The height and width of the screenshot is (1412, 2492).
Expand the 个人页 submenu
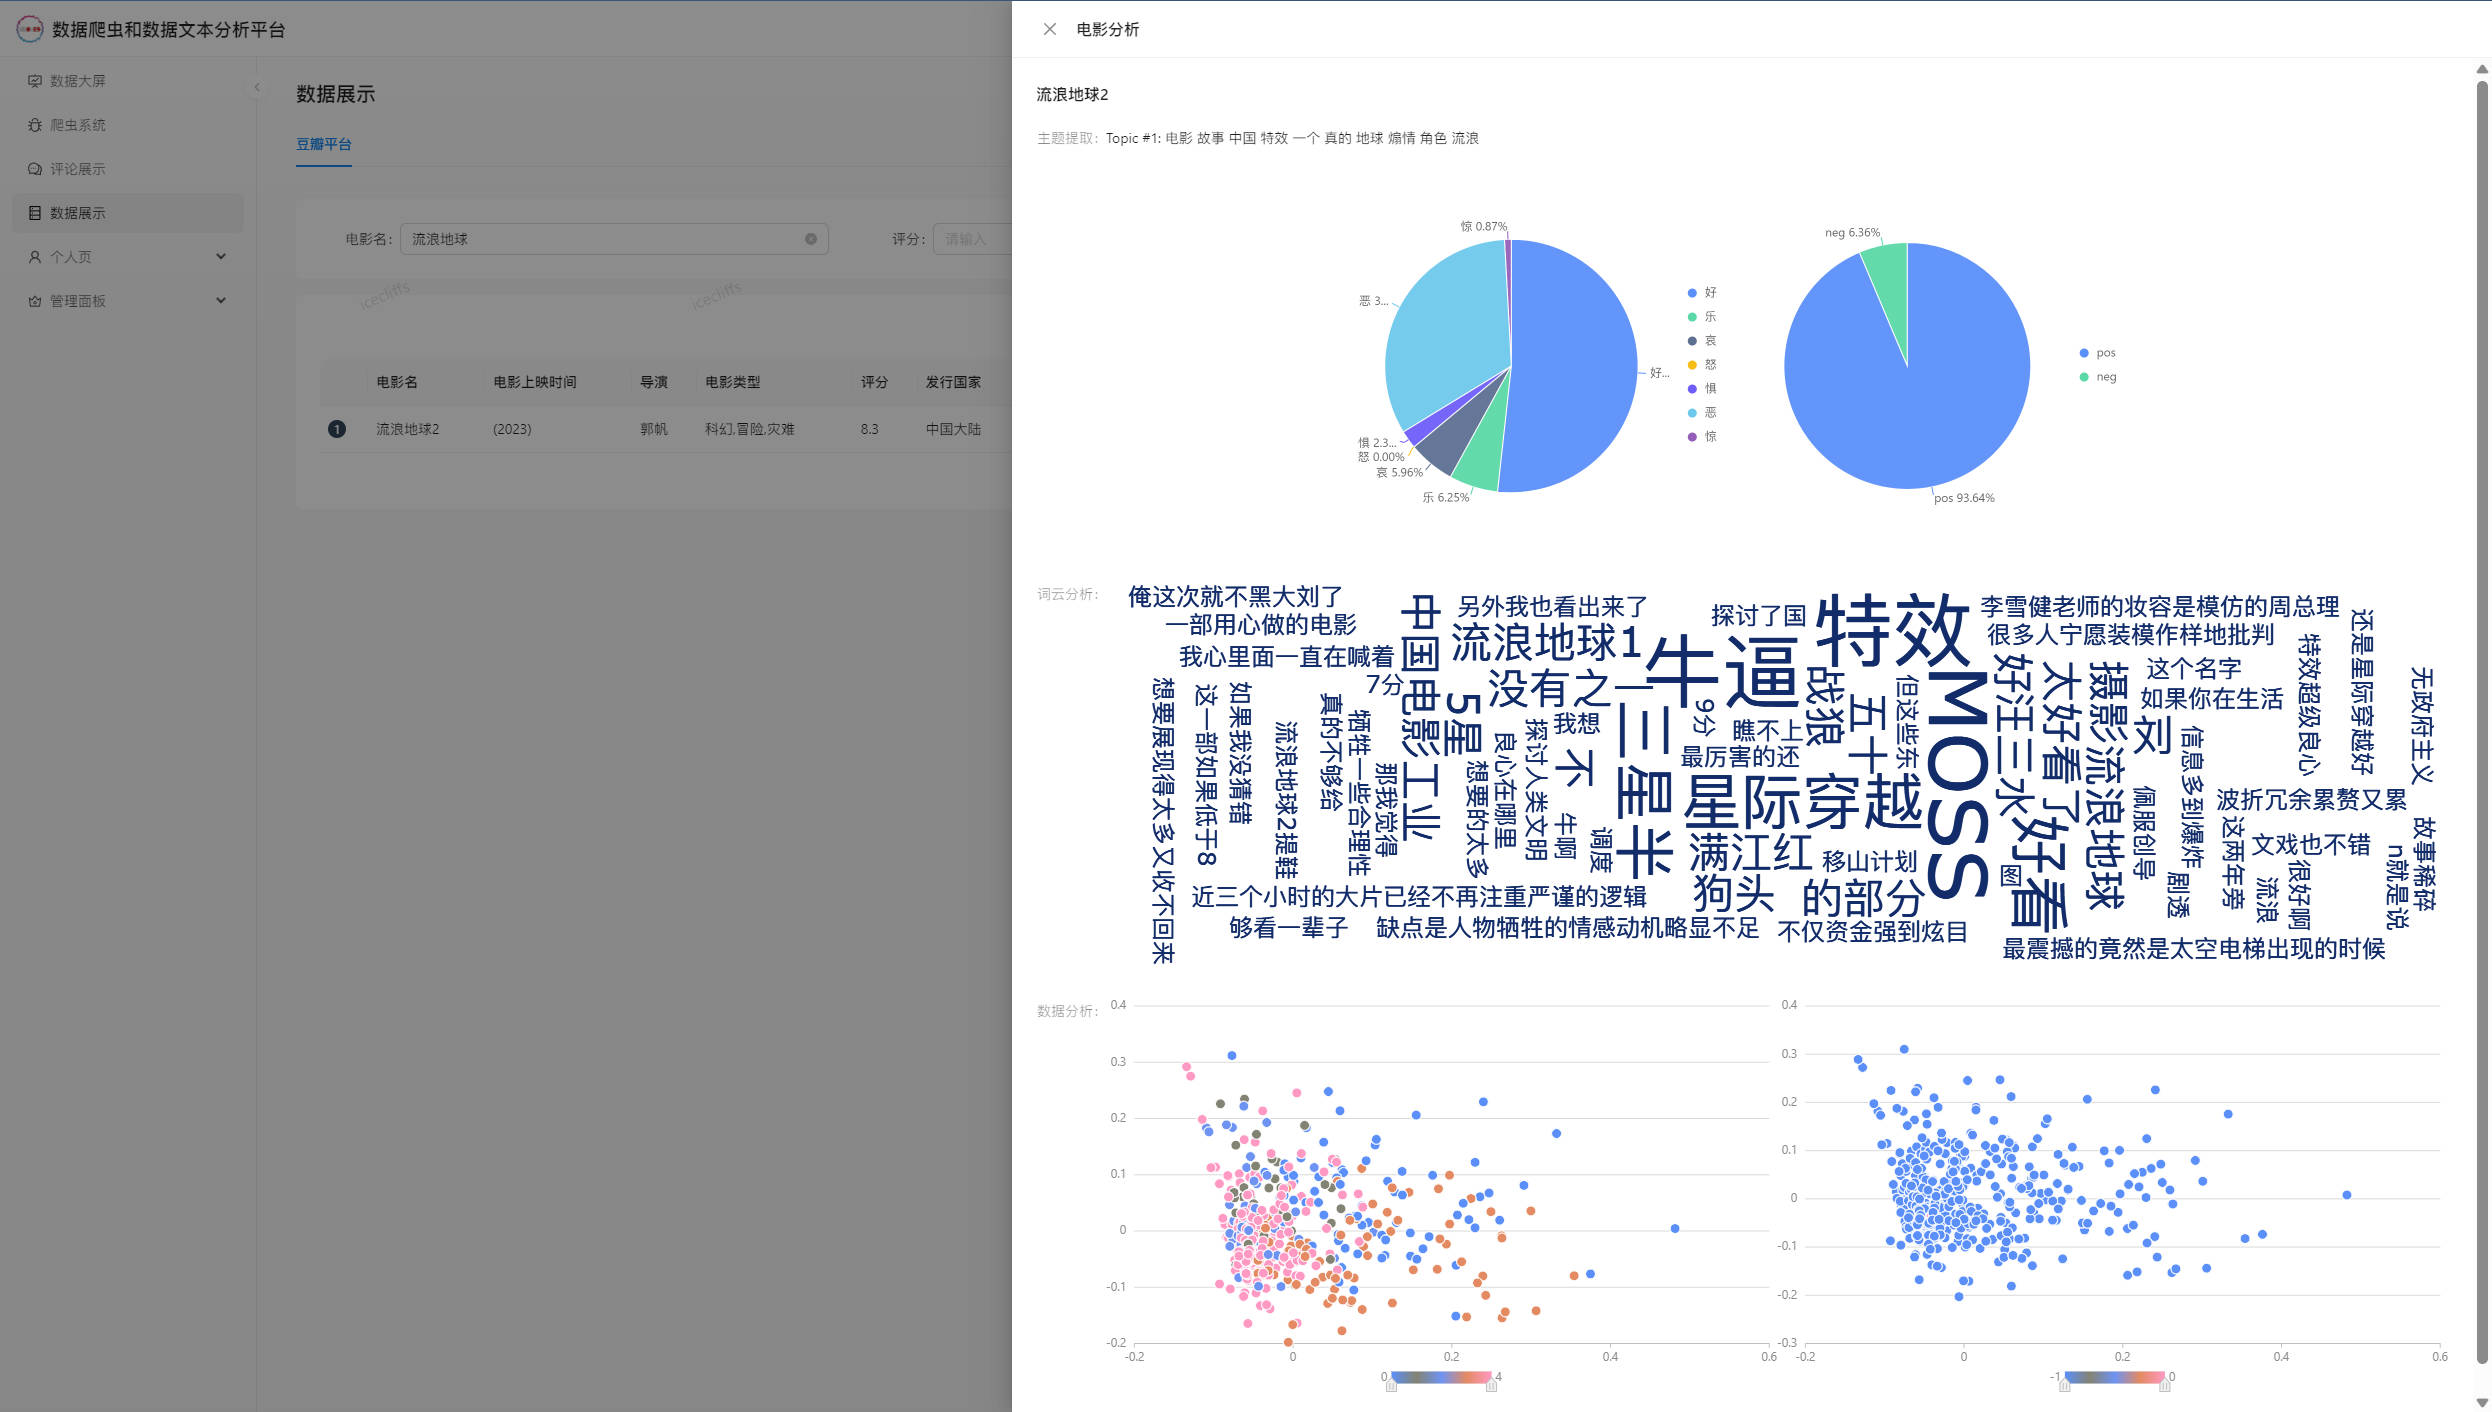click(x=221, y=257)
